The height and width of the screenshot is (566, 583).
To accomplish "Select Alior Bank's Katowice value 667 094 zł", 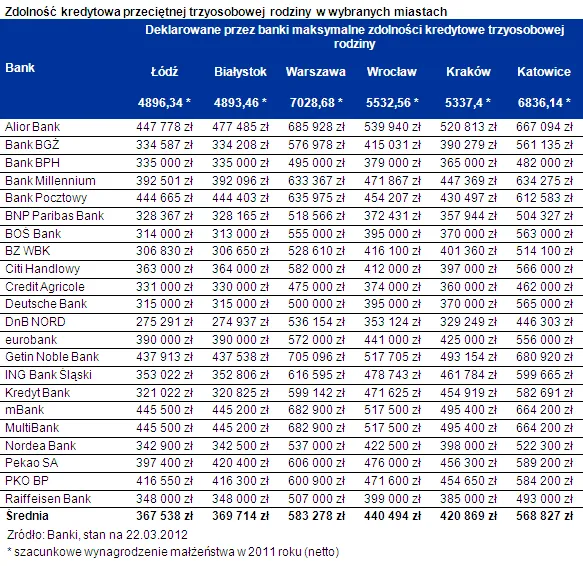I will point(544,127).
